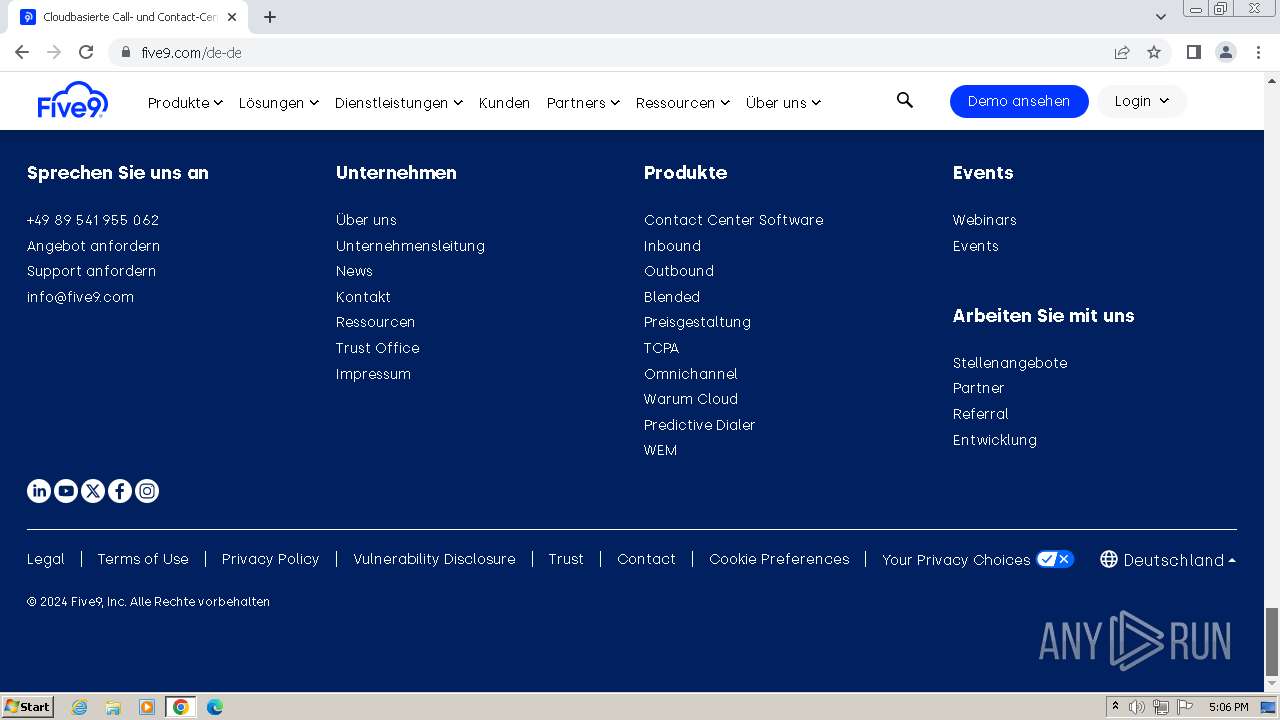Show hidden tray icons arrow
Image resolution: width=1280 pixels, height=720 pixels.
tap(1115, 707)
